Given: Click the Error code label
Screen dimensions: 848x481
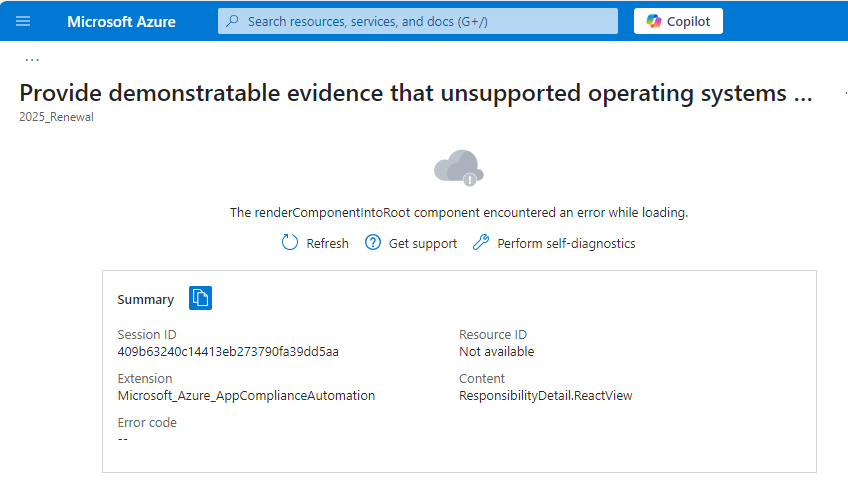Looking at the screenshot, I should click(147, 423).
